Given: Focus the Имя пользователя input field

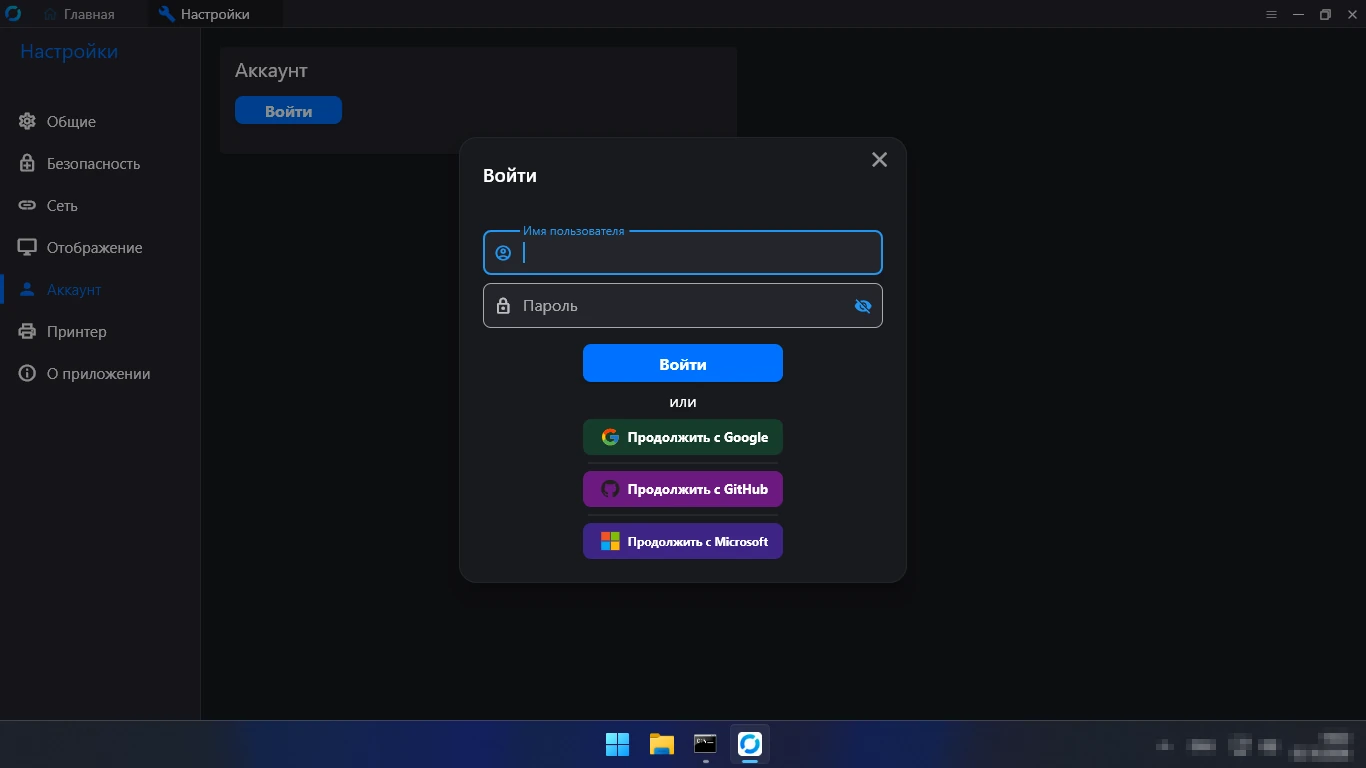Looking at the screenshot, I should 683,253.
